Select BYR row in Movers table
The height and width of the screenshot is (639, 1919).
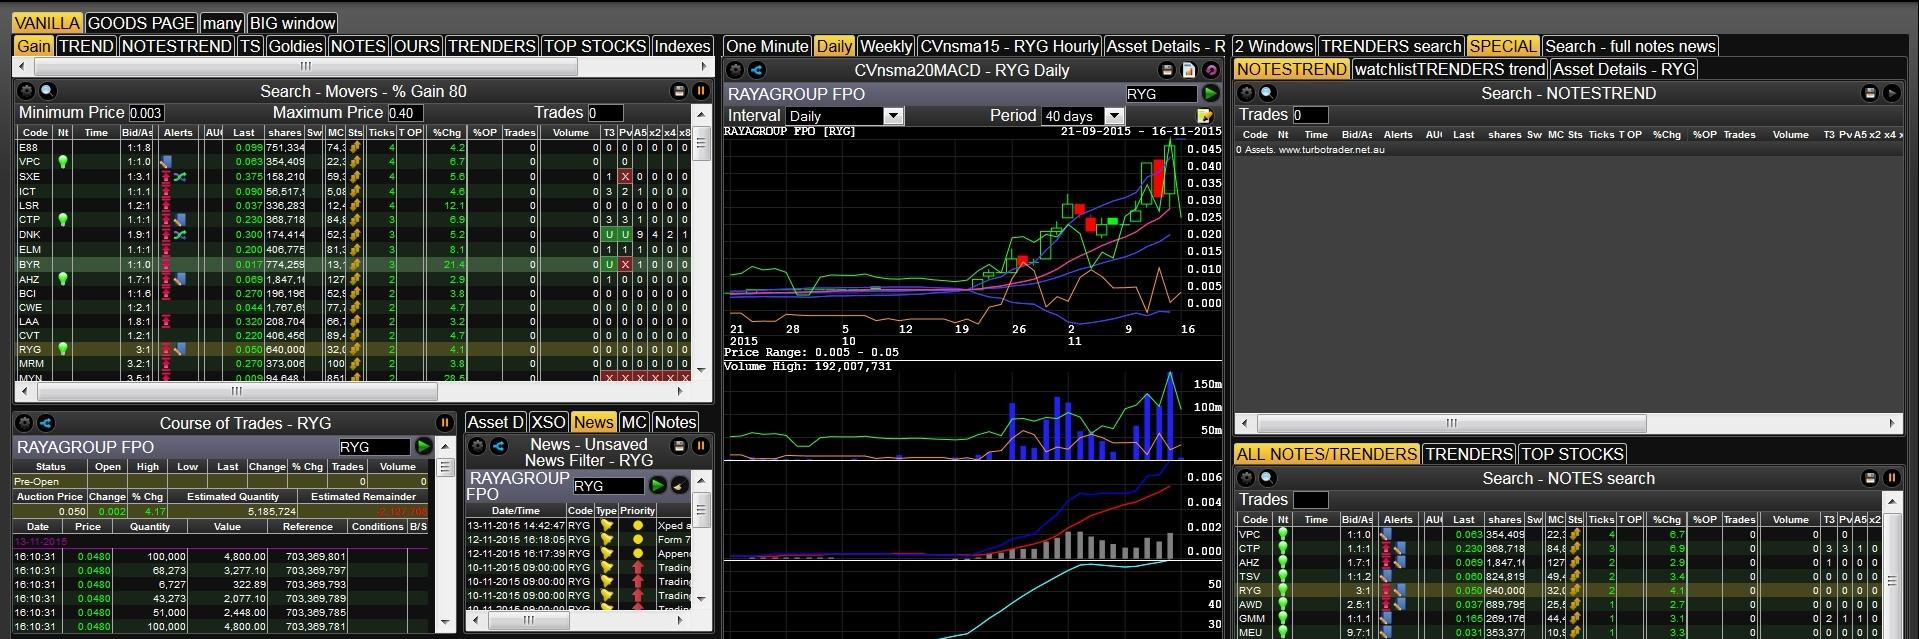point(353,264)
